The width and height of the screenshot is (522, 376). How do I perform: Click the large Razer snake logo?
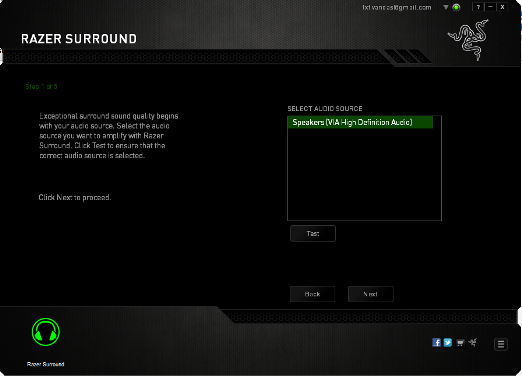point(468,40)
